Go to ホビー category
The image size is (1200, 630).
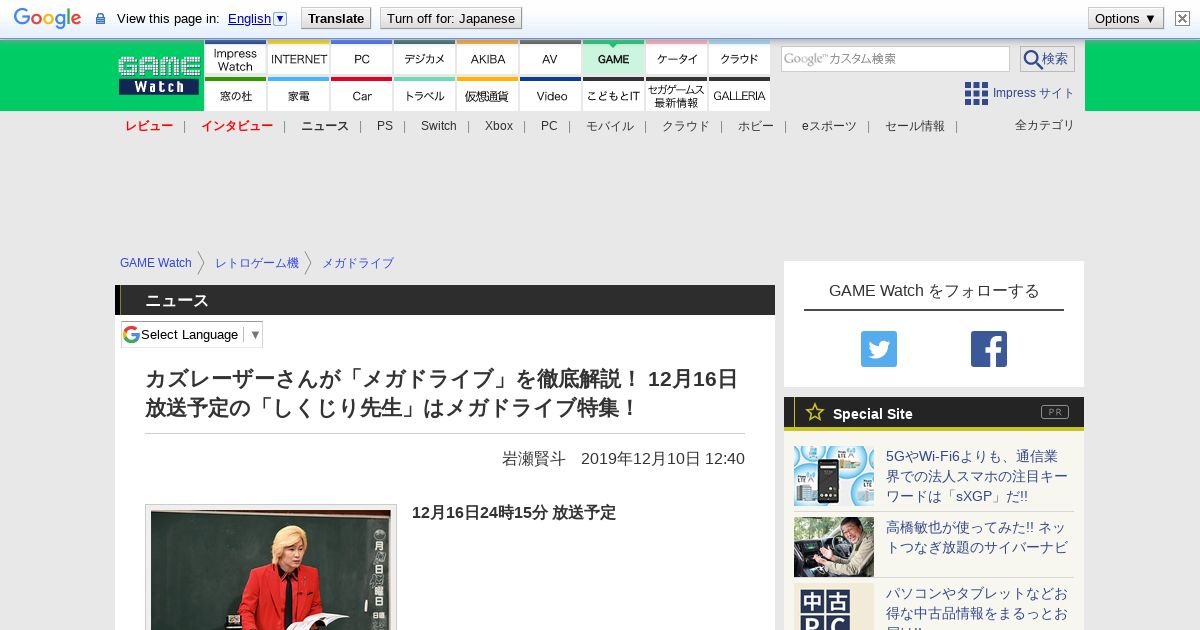(756, 126)
